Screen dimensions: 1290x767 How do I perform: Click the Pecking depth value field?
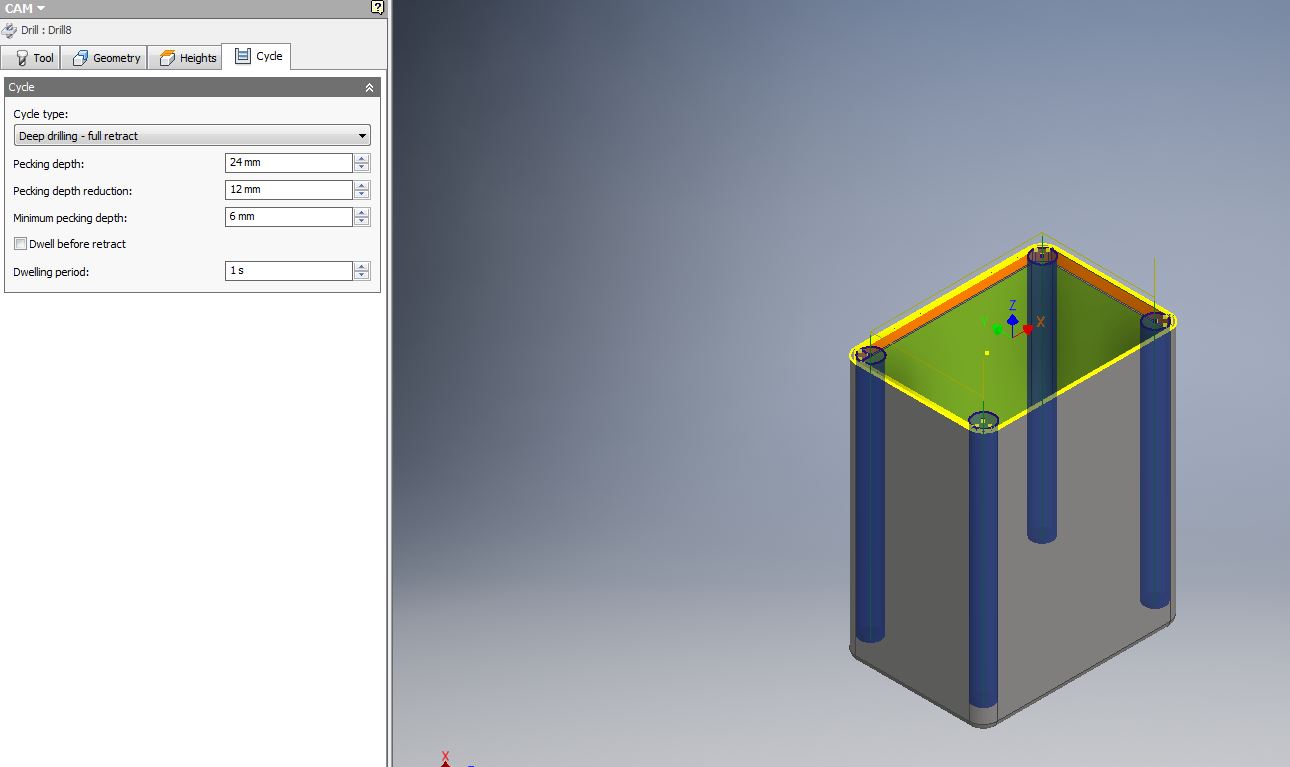tap(289, 162)
